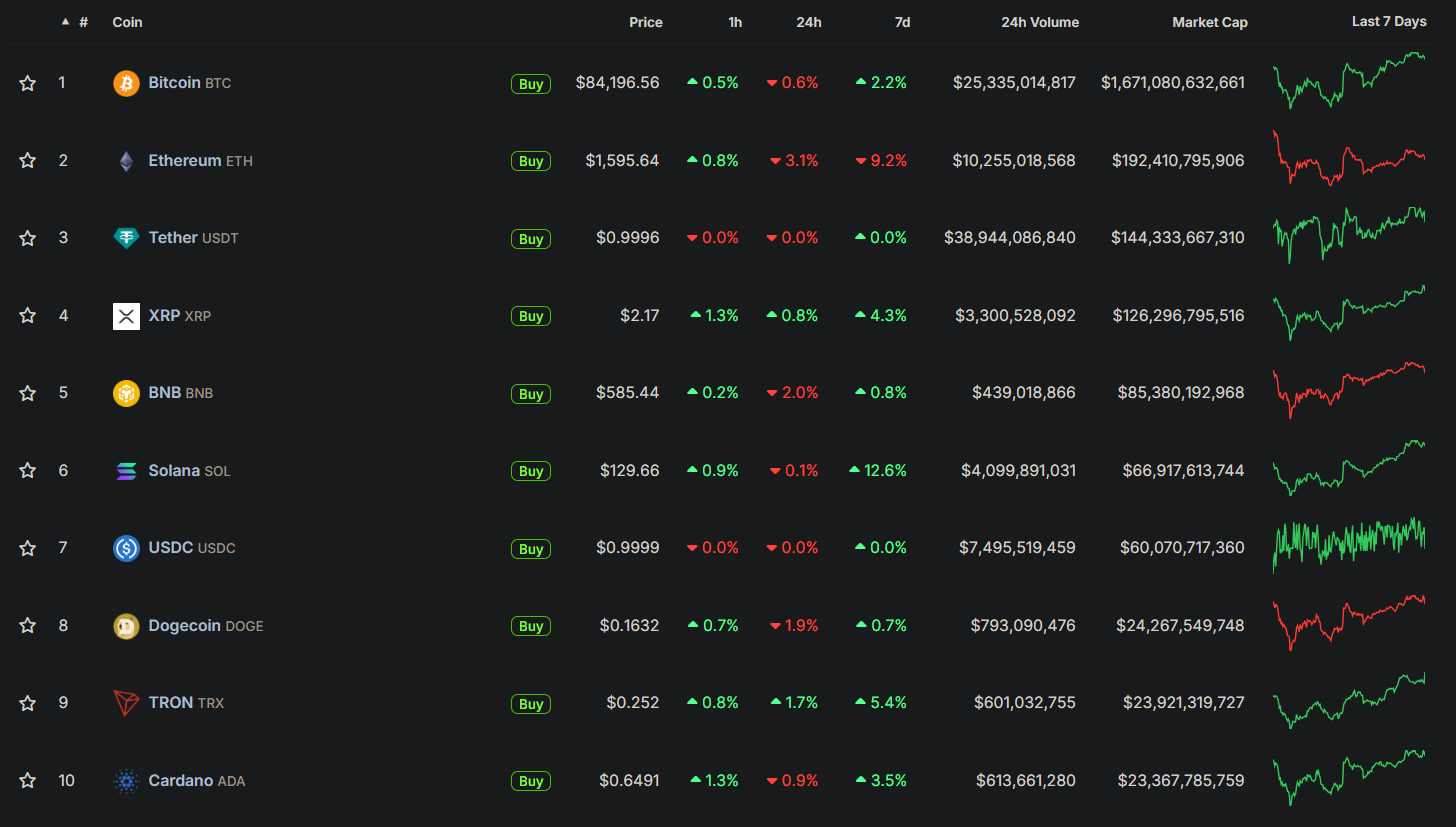Favorite TRON with its star

(x=27, y=703)
